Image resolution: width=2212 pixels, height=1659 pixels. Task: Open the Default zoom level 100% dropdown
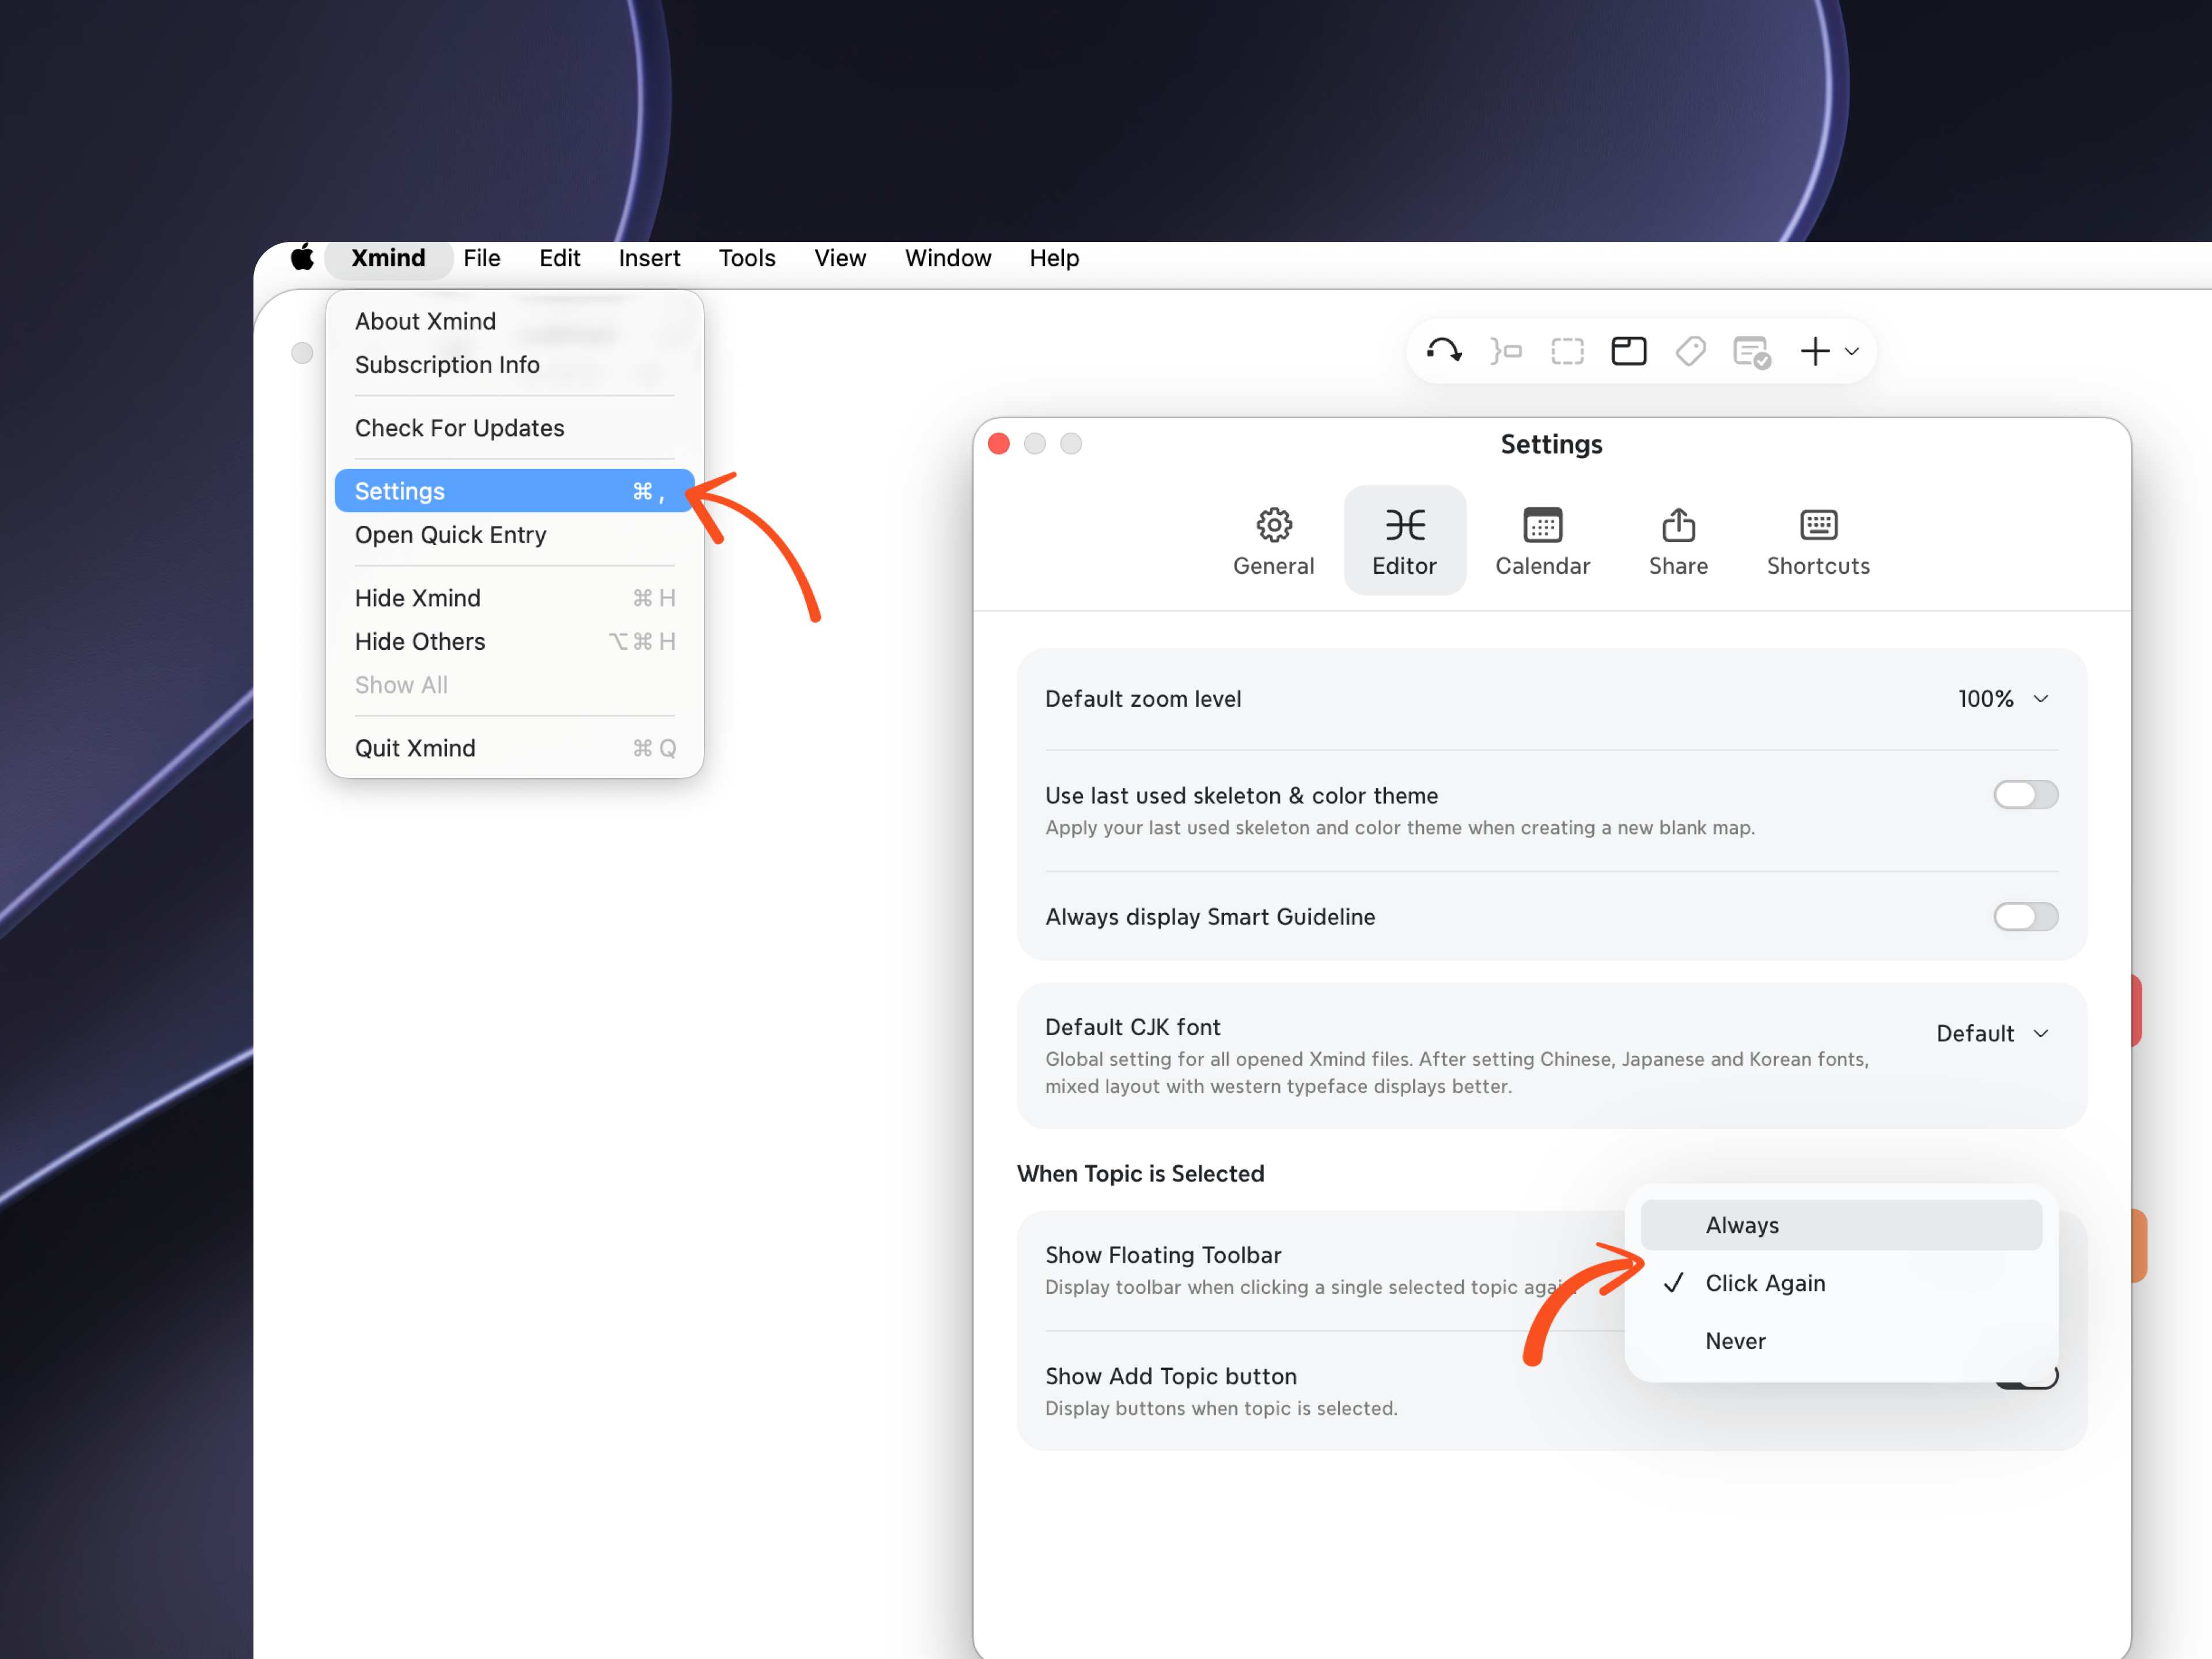coord(2003,699)
